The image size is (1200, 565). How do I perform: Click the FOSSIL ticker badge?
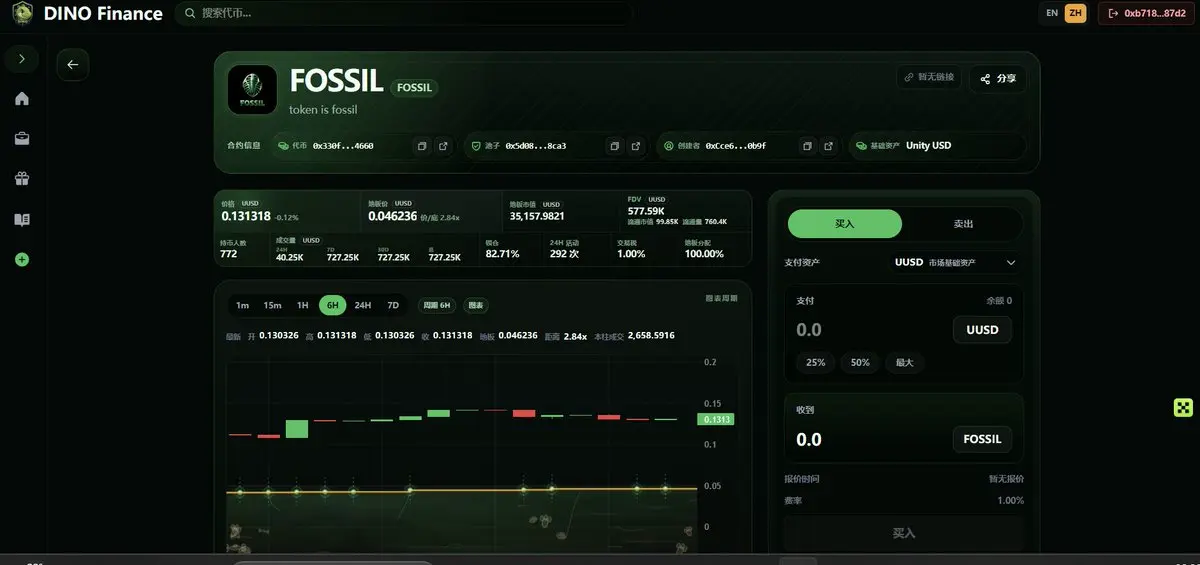click(x=414, y=88)
